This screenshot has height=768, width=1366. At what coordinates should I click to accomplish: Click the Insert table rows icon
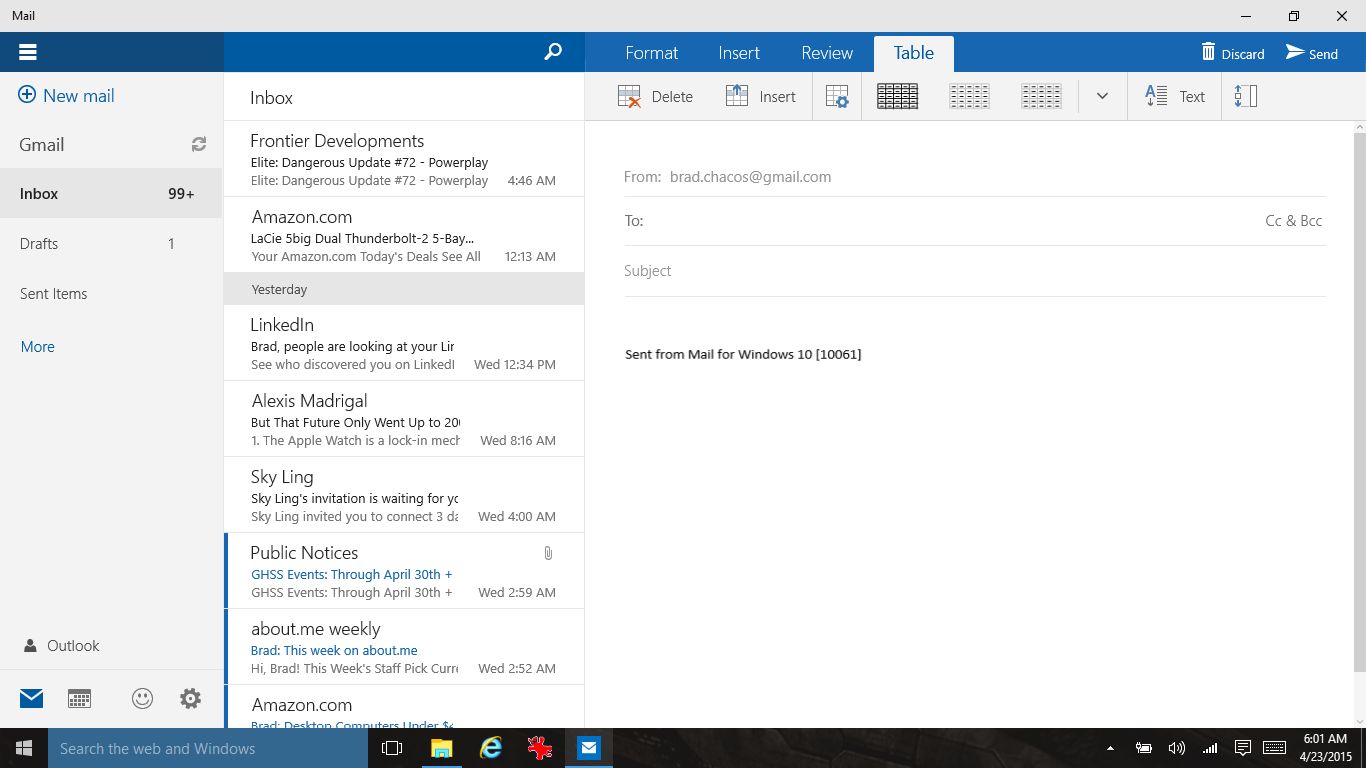point(761,95)
